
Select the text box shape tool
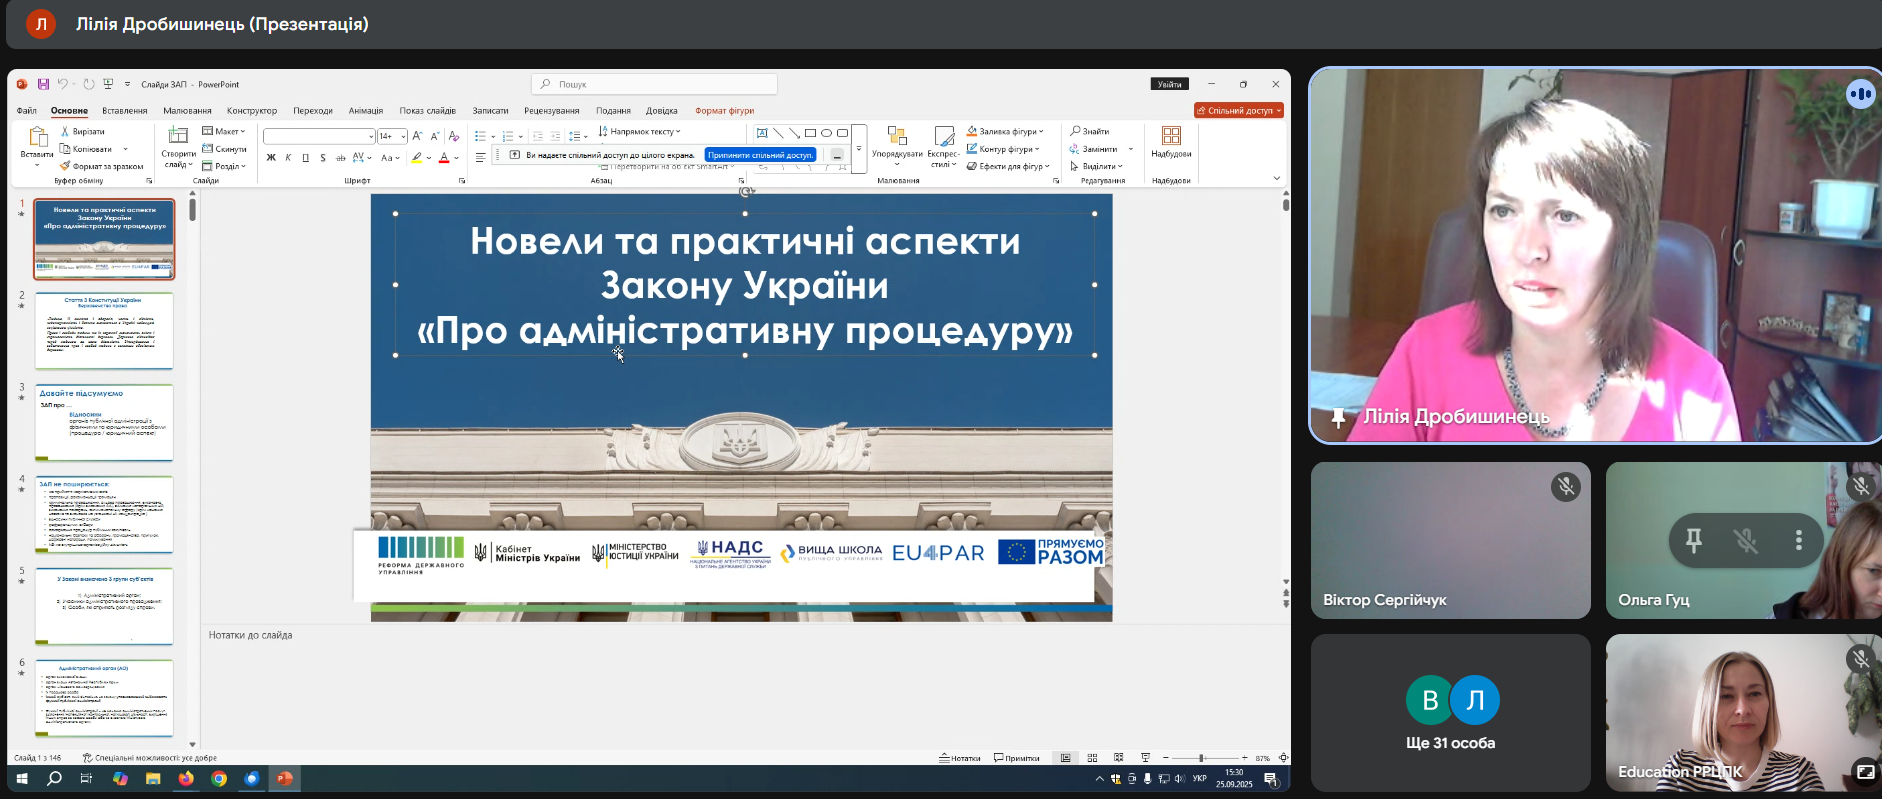click(x=762, y=133)
